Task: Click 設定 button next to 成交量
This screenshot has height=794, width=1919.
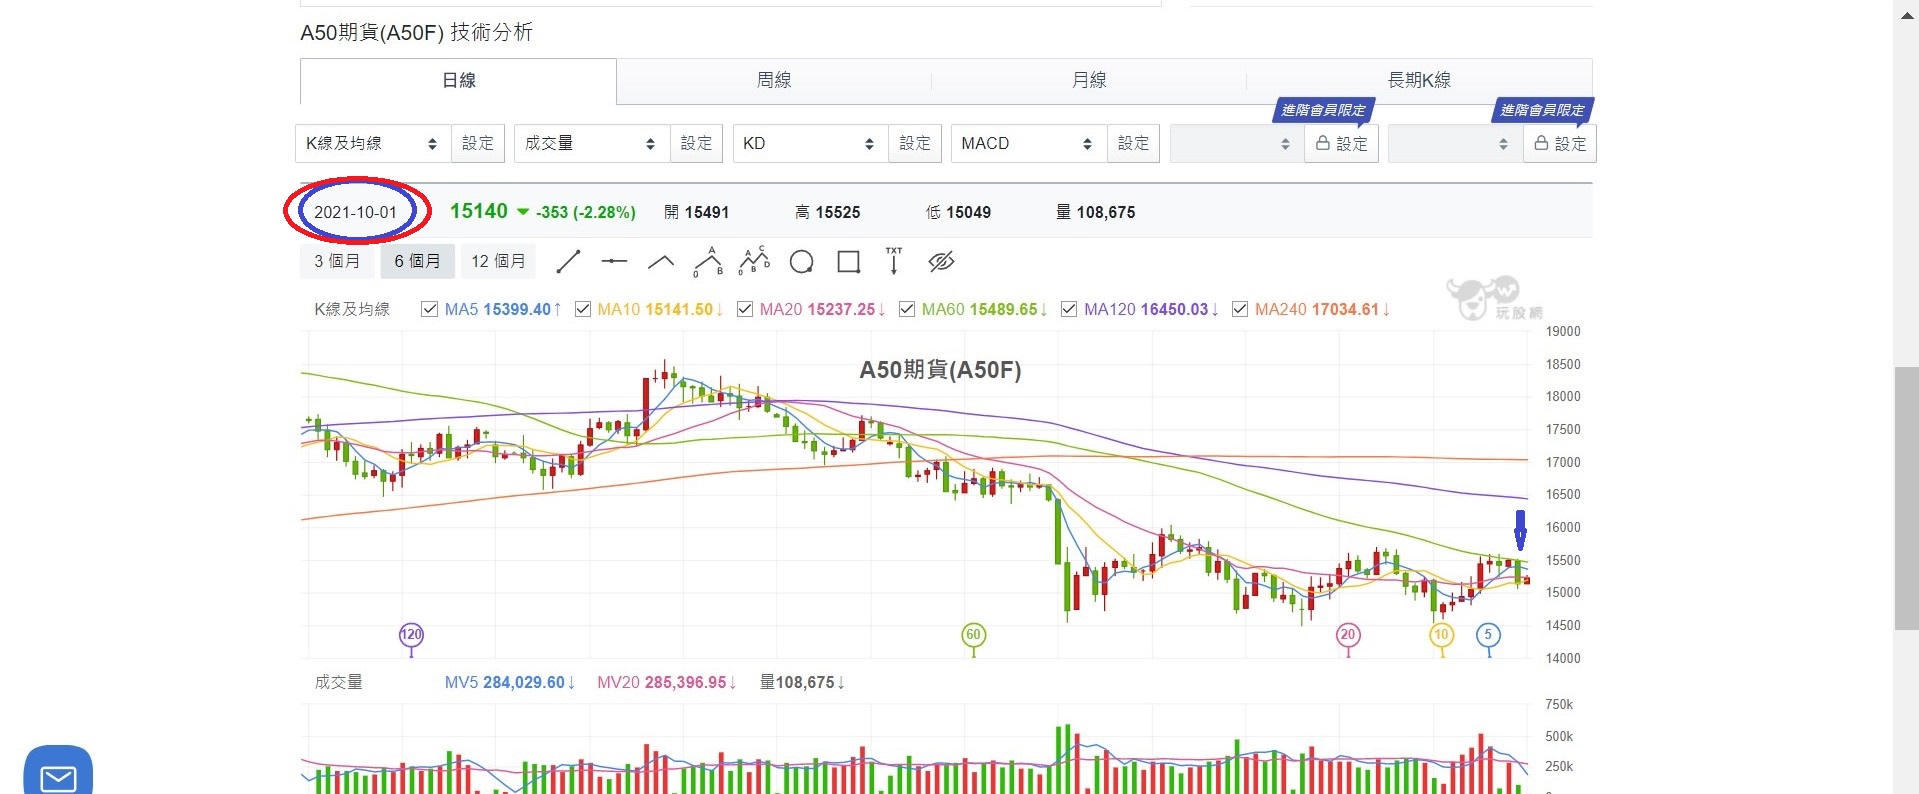Action: click(696, 144)
